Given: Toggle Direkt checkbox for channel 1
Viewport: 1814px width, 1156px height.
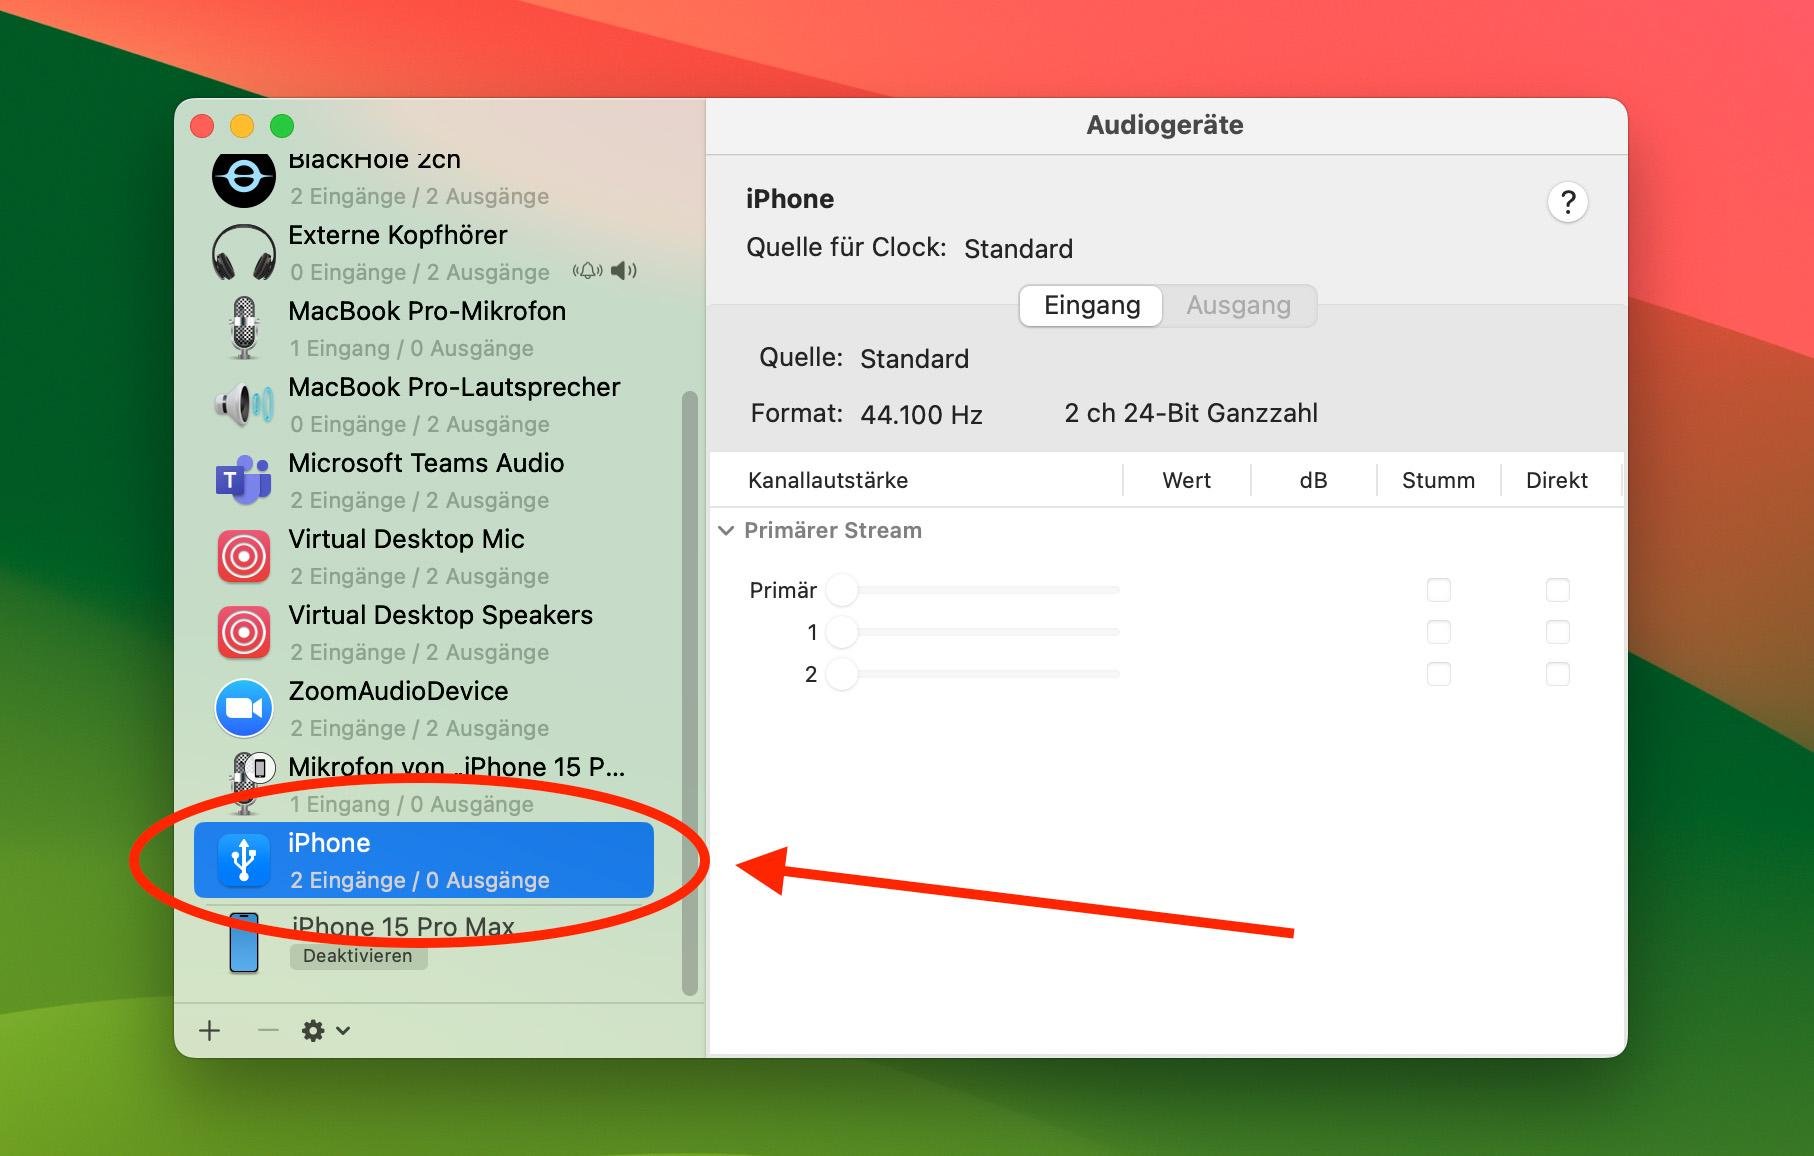Looking at the screenshot, I should 1557,632.
